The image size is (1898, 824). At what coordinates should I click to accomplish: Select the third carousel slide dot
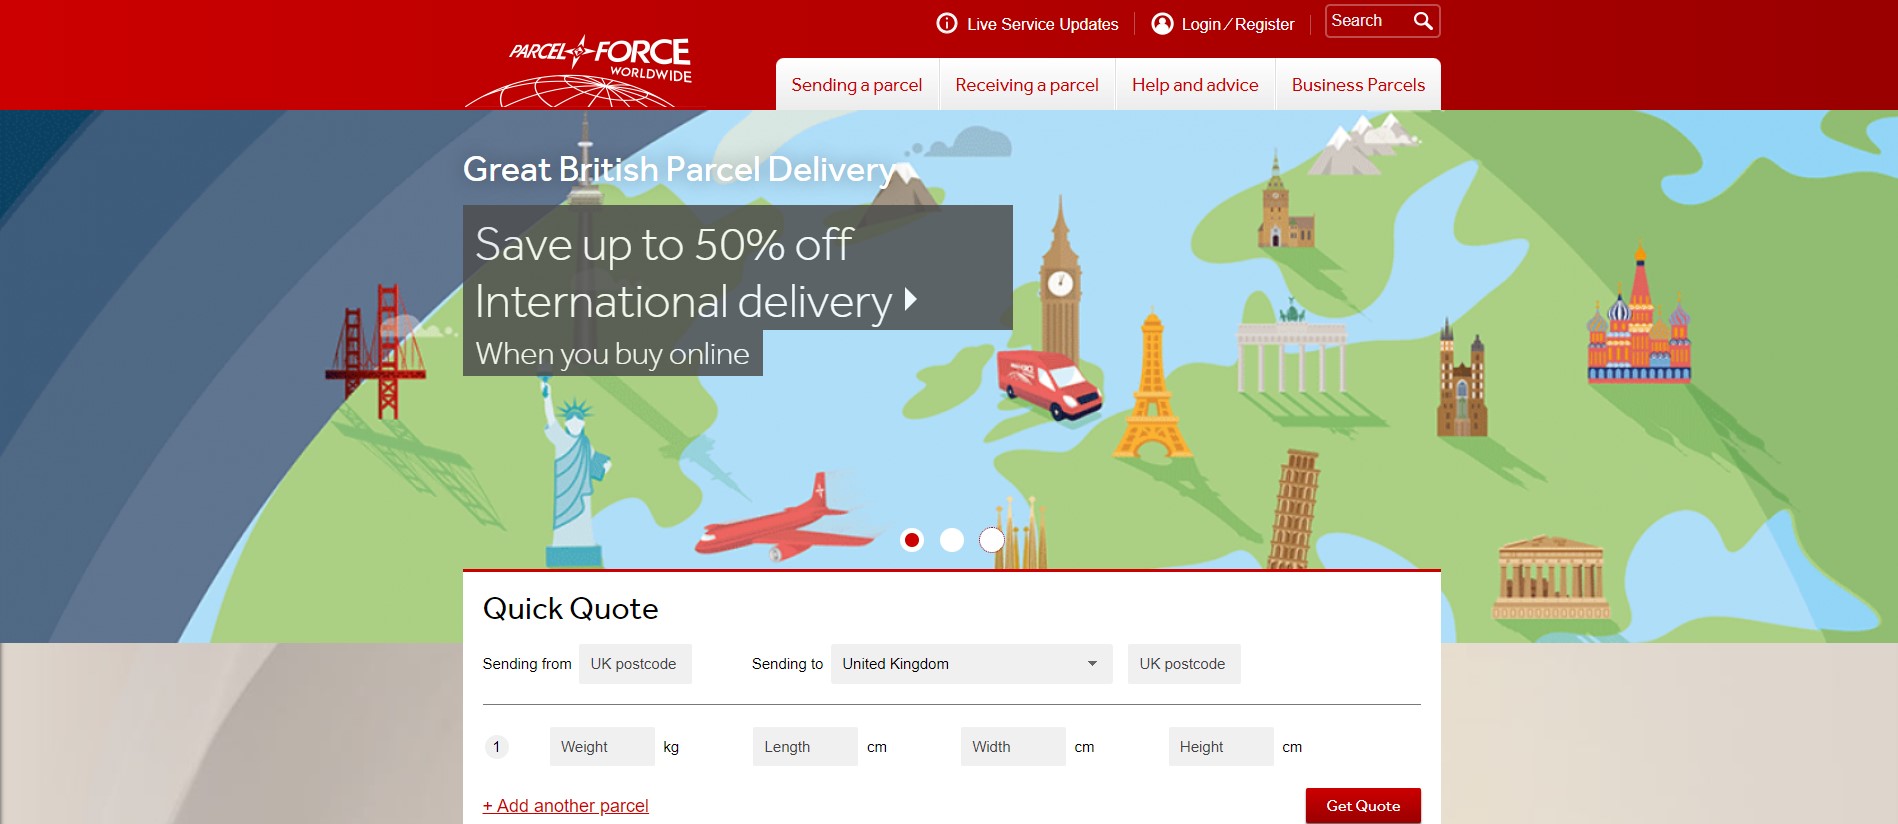tap(991, 540)
